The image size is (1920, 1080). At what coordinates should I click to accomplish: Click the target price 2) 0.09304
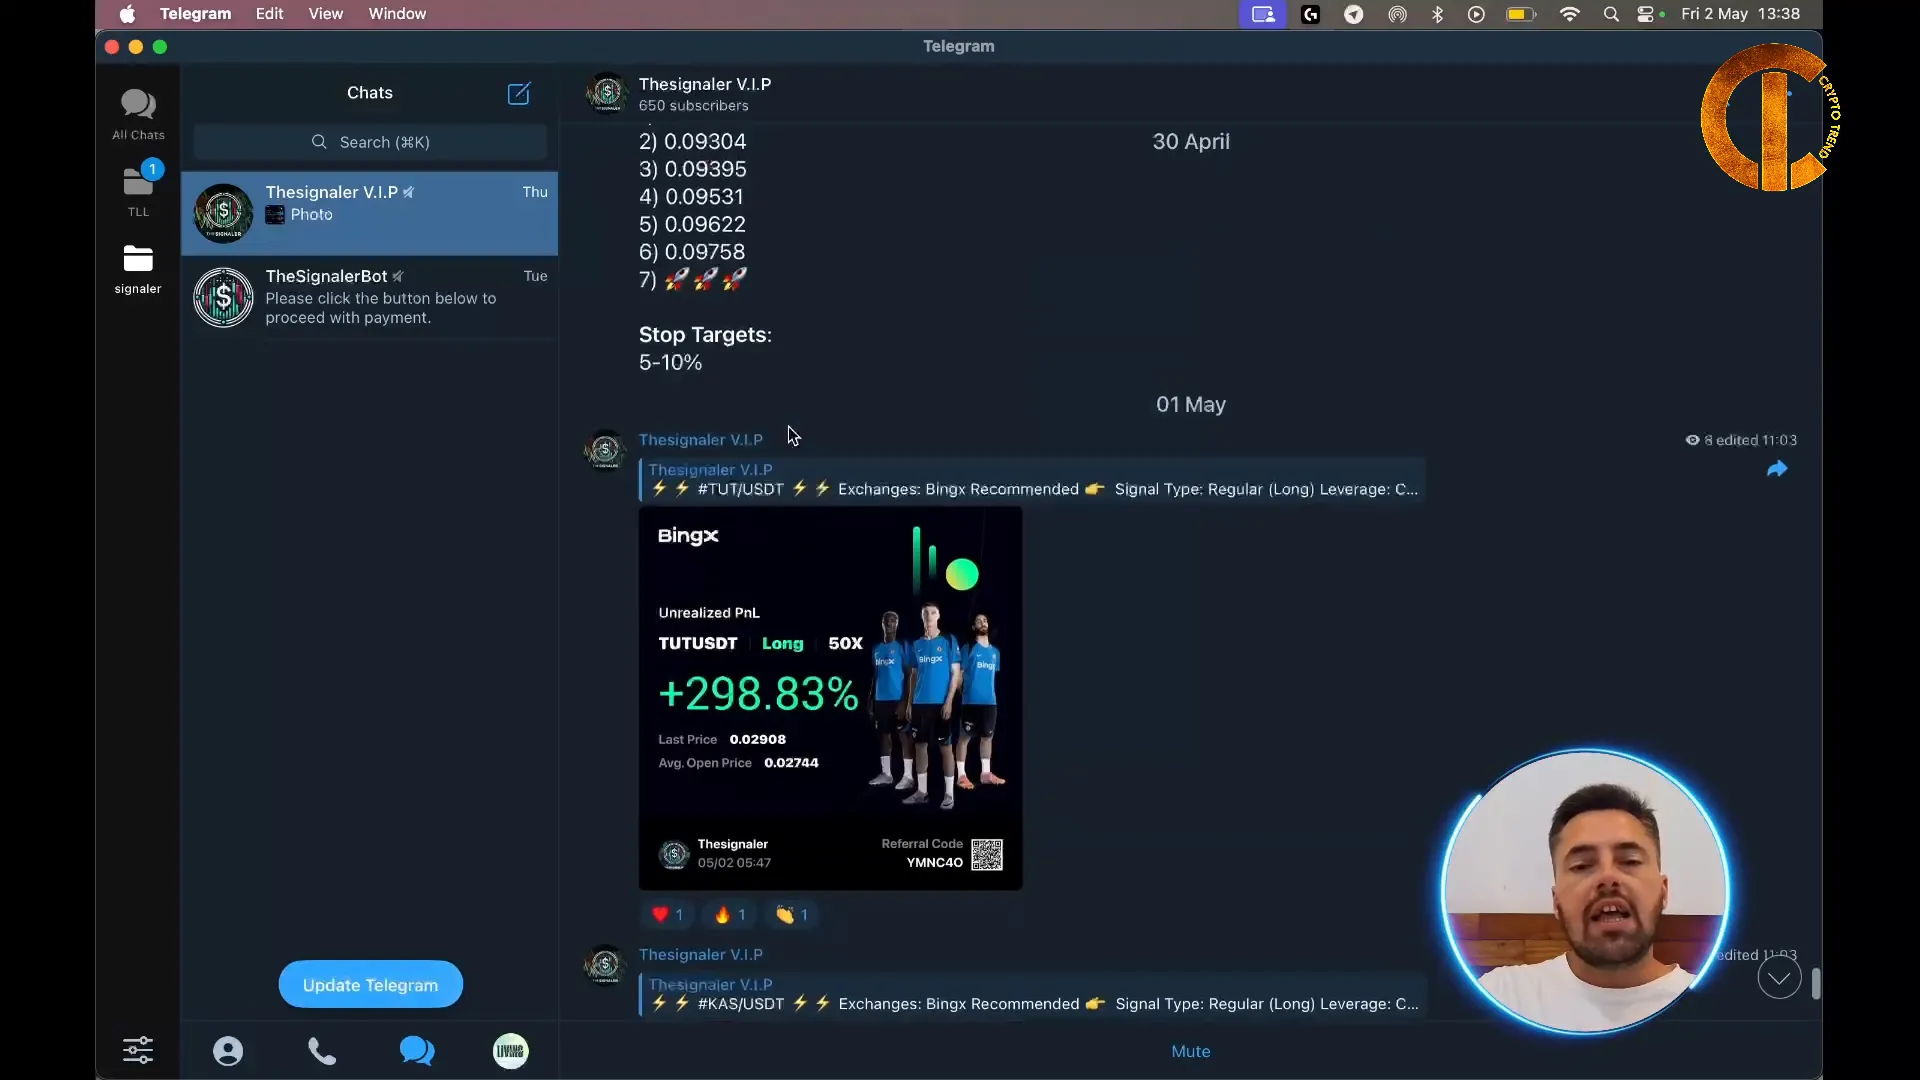coord(692,142)
